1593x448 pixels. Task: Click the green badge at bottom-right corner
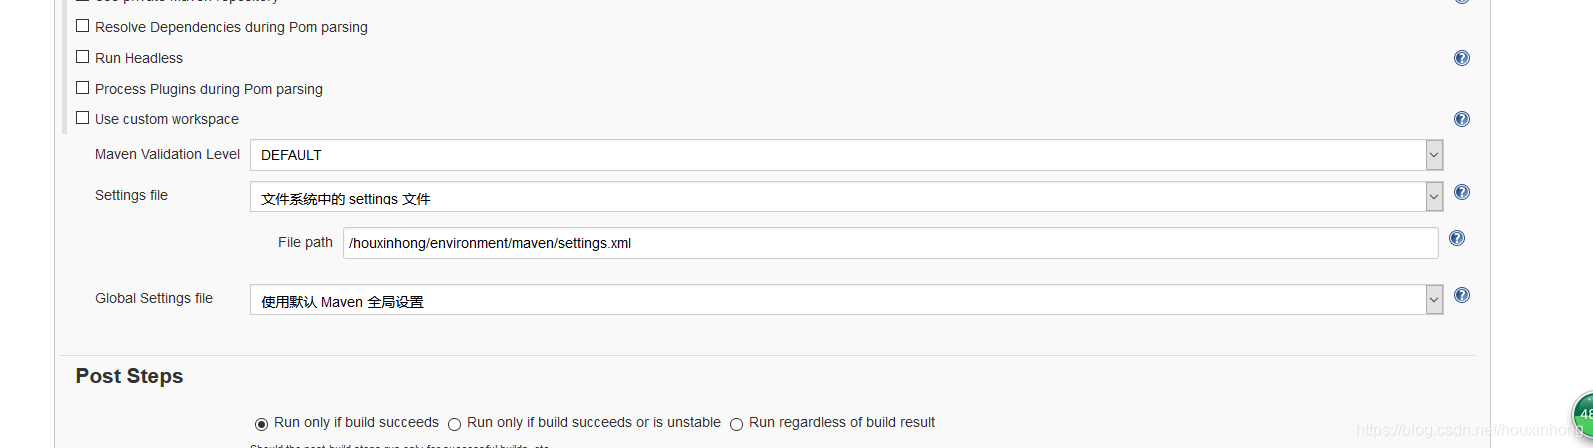(x=1583, y=414)
